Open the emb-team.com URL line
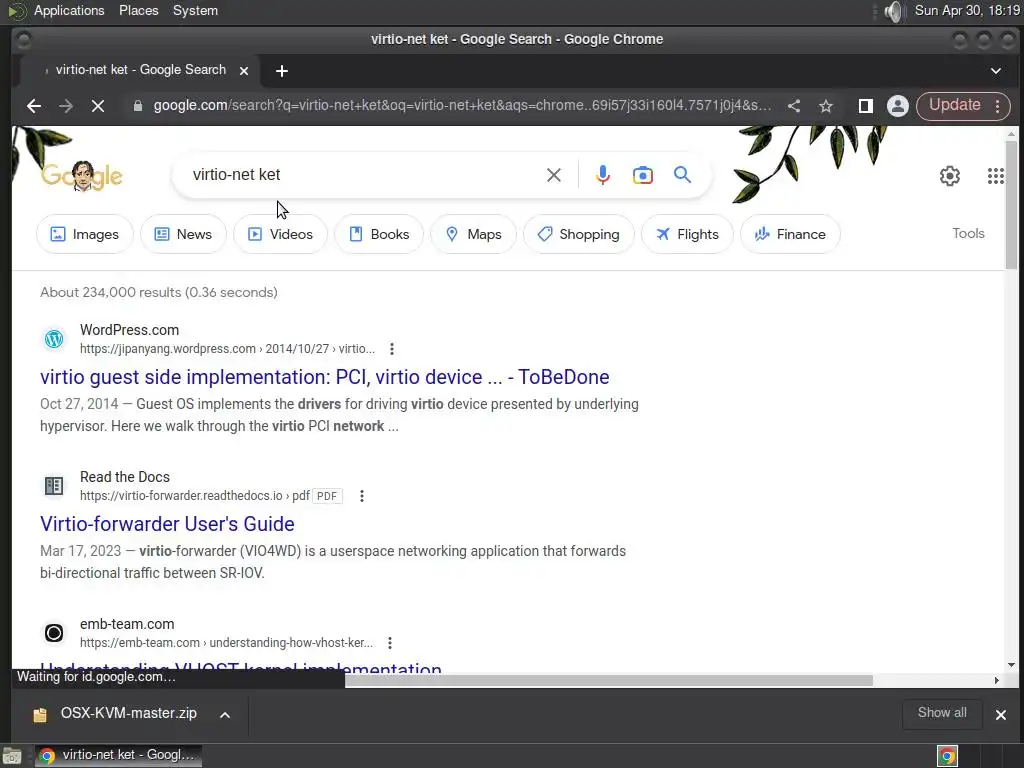1024x768 pixels. [x=226, y=643]
